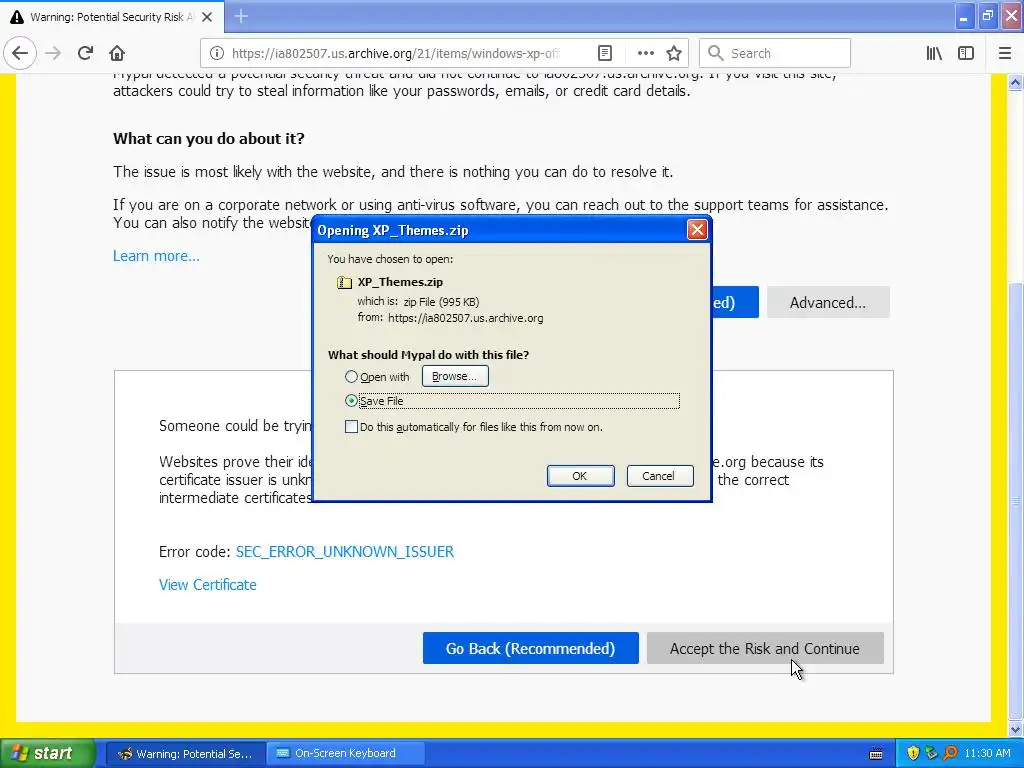
Task: Close the Warning: Potential Security Risk tab
Action: point(207,17)
